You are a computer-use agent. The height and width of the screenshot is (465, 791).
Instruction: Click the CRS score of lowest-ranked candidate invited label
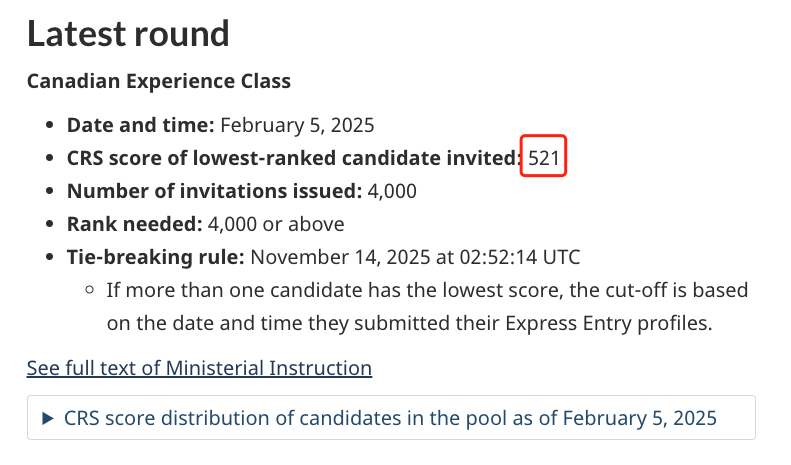pos(294,158)
